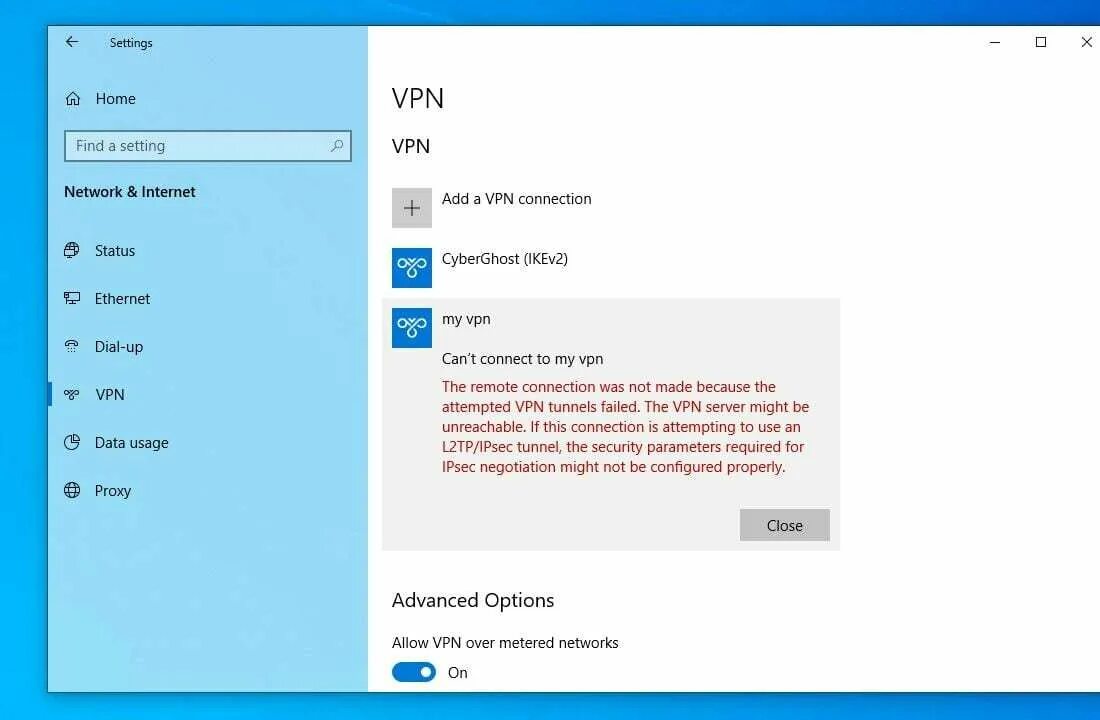Click the Network & Internet heading

(130, 192)
